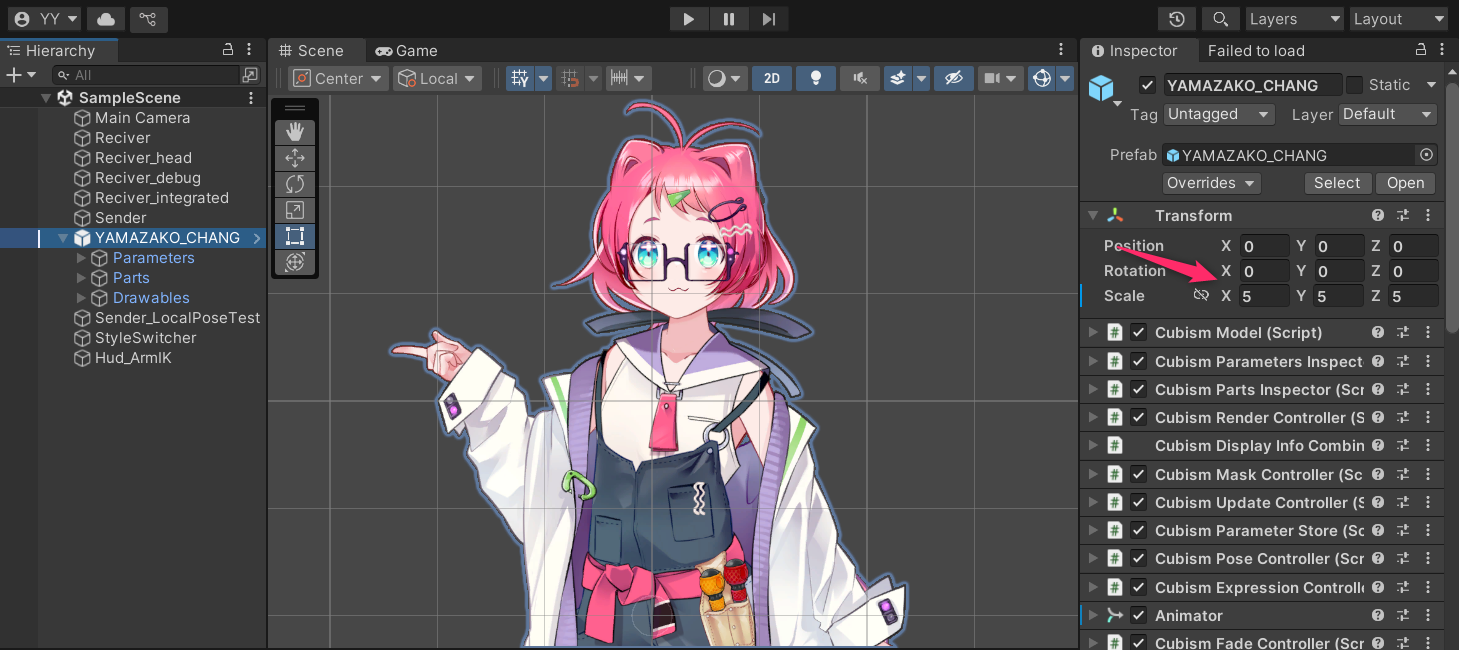This screenshot has height=650, width=1459.
Task: Open the draw mode shading dropdown
Action: 726,78
